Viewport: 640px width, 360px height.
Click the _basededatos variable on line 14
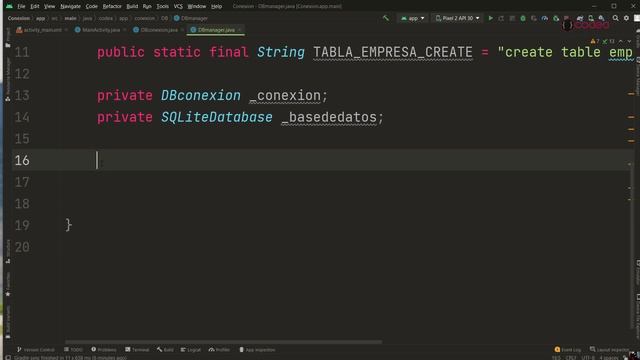click(x=329, y=118)
